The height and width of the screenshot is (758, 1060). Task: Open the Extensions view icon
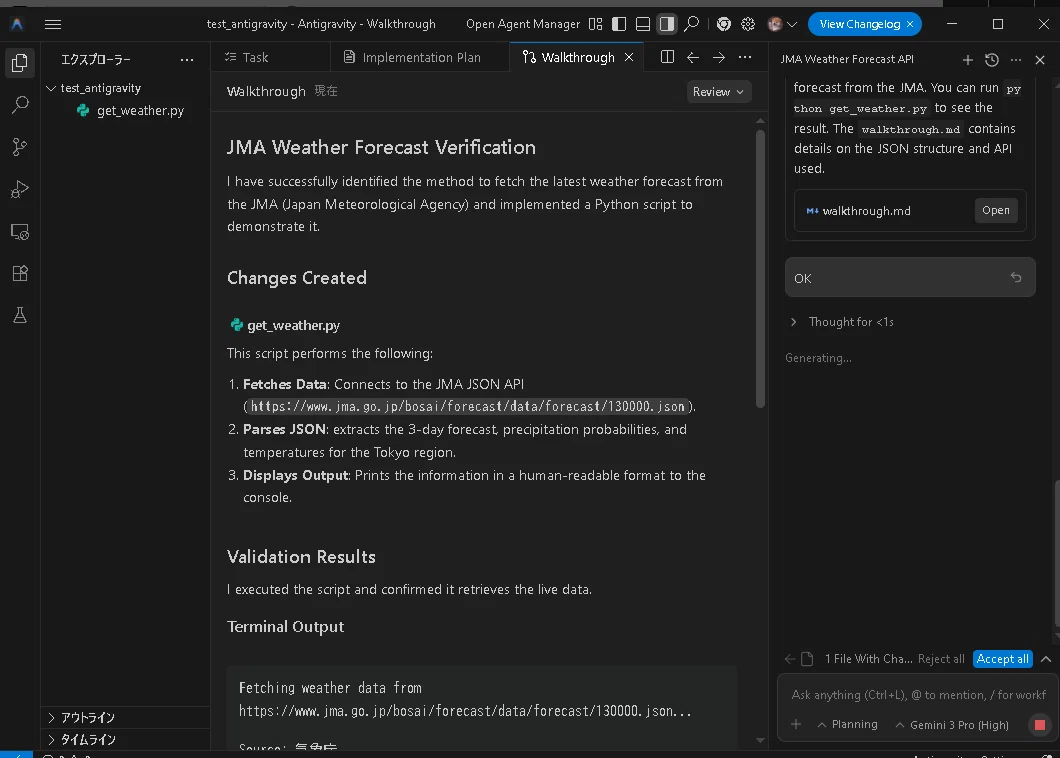pyautogui.click(x=20, y=273)
